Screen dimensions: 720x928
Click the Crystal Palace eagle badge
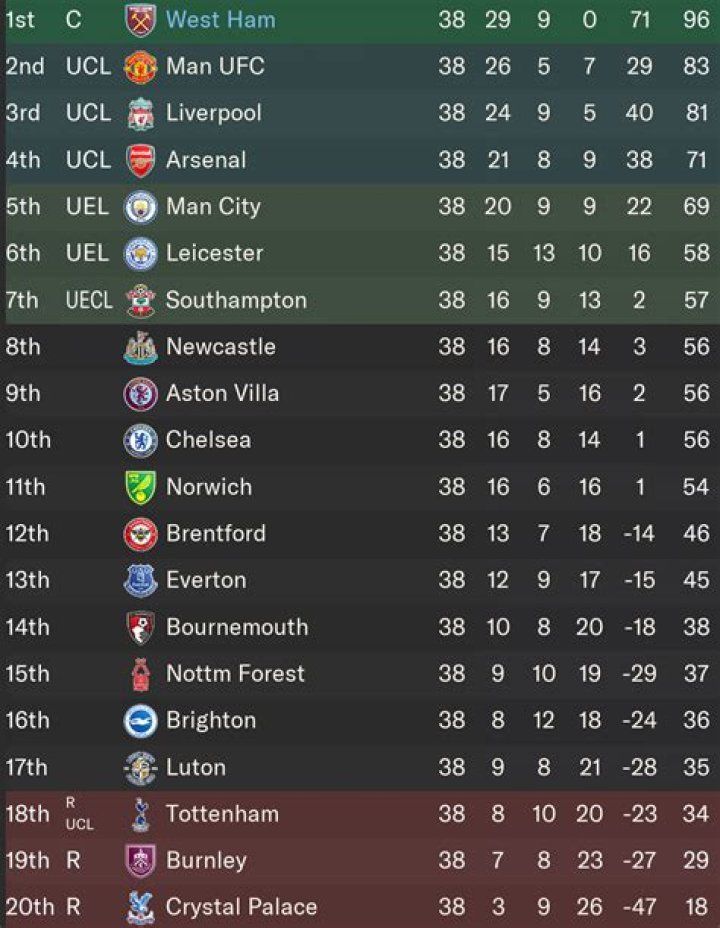pyautogui.click(x=140, y=907)
